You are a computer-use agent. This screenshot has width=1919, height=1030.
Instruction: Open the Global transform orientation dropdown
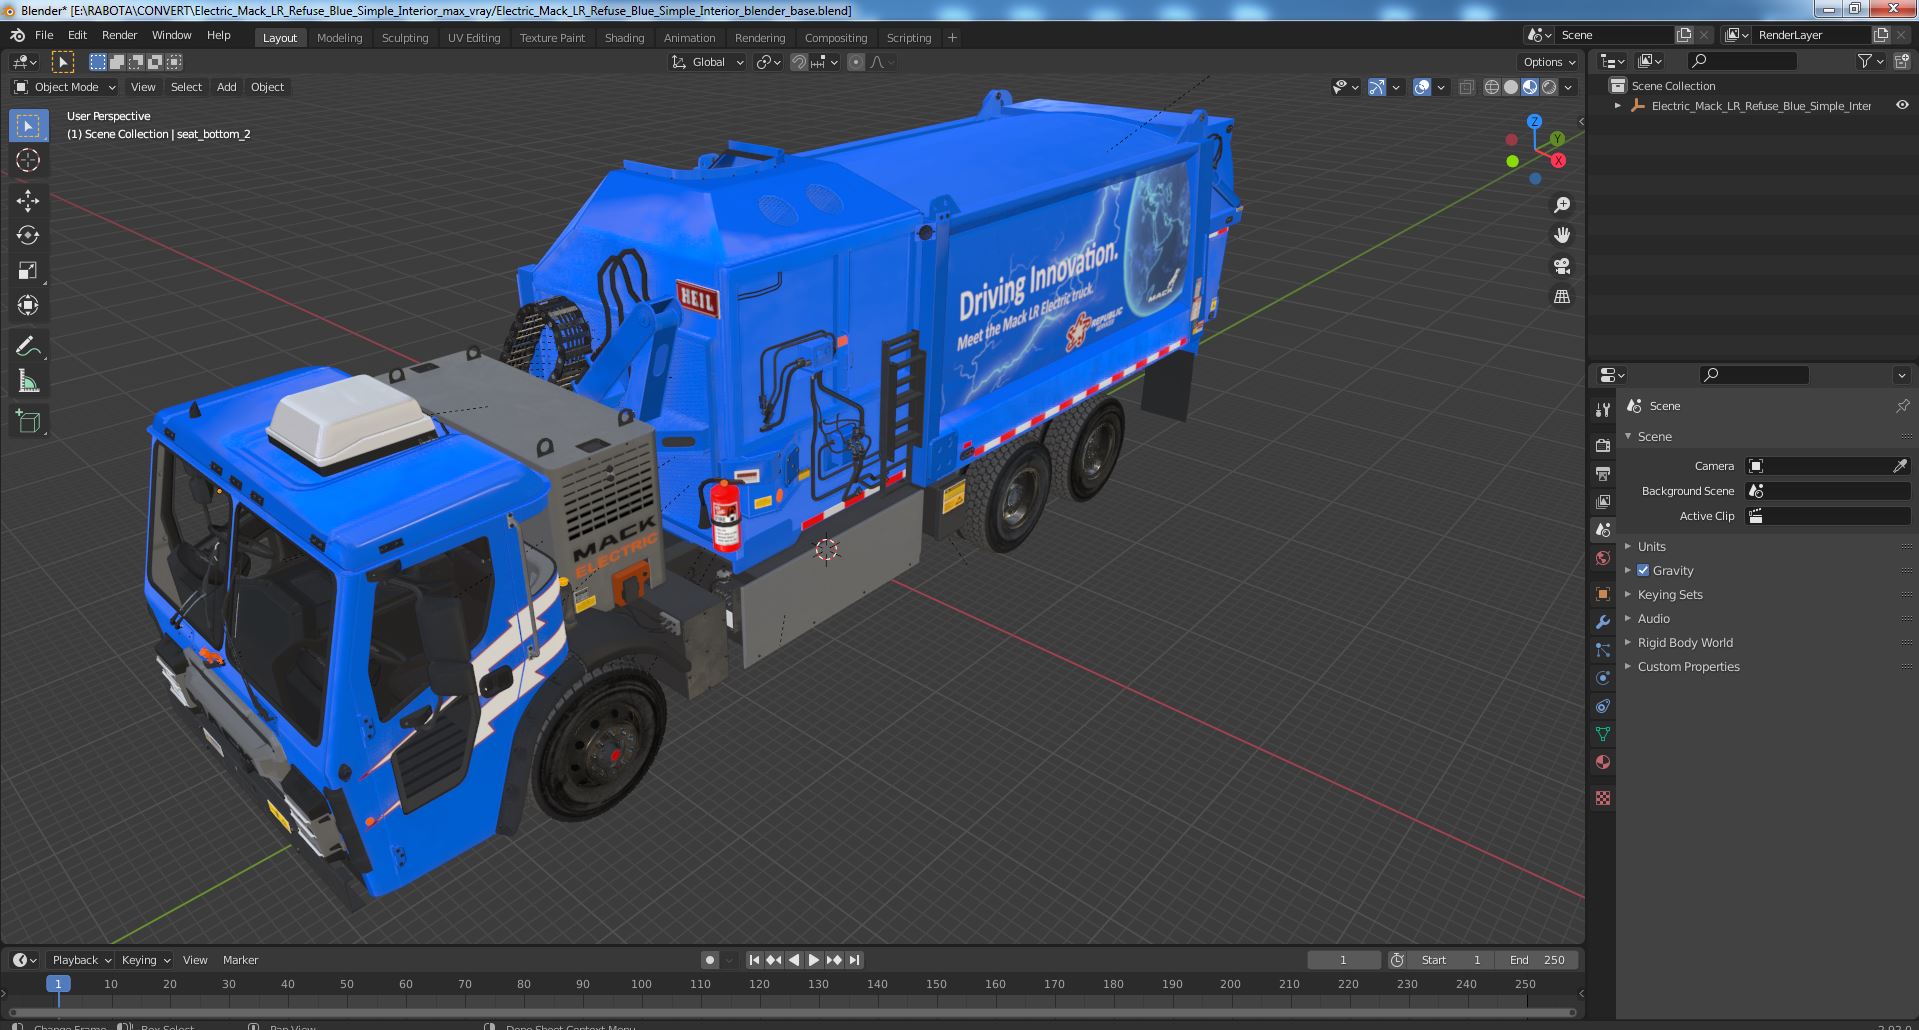(x=708, y=62)
